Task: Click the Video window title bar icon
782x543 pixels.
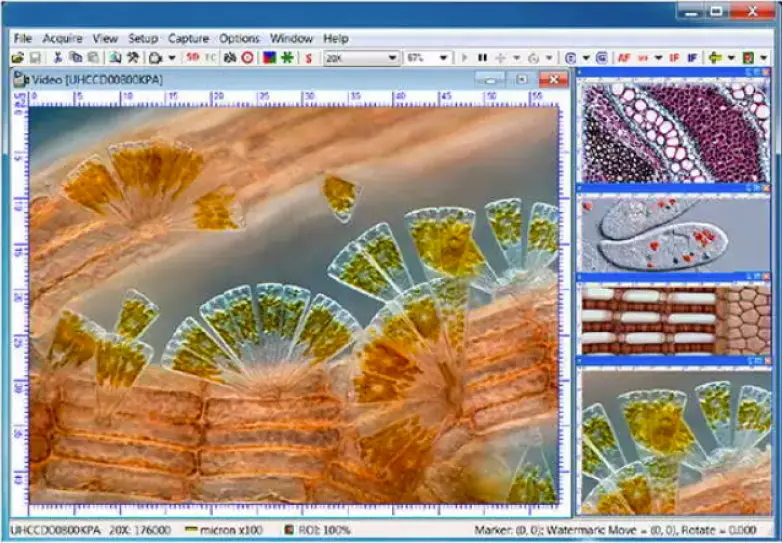Action: (x=20, y=80)
